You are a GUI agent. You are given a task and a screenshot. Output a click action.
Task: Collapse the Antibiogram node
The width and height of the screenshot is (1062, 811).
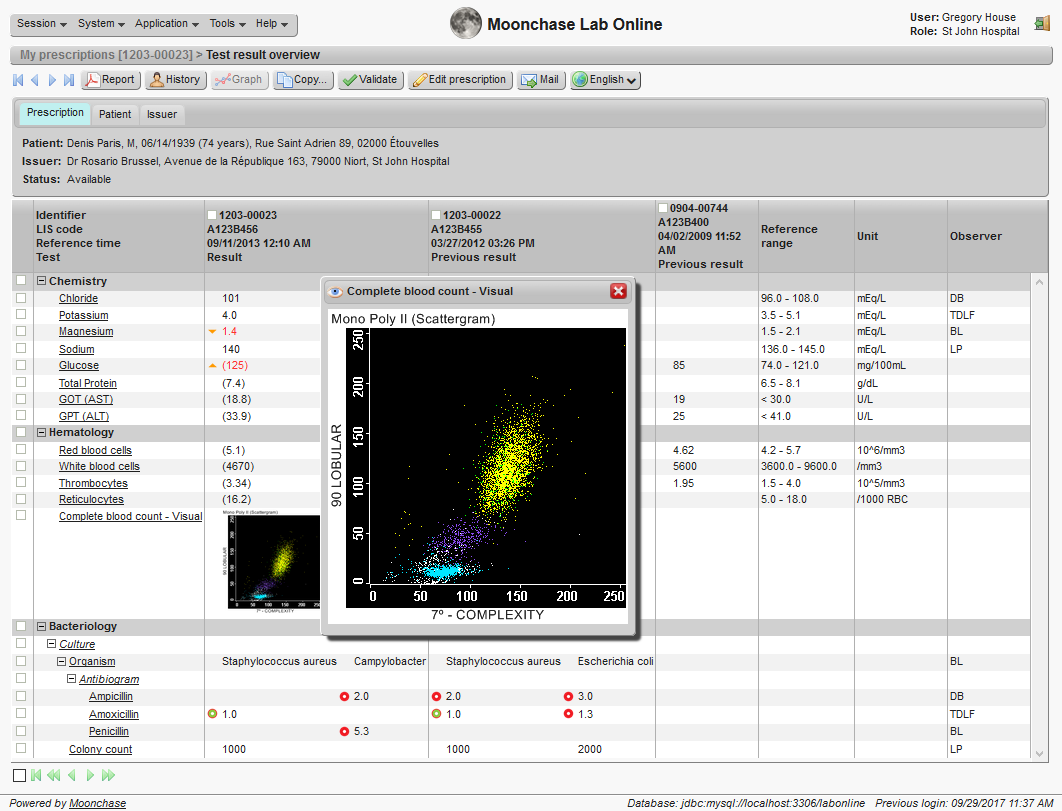[72, 679]
